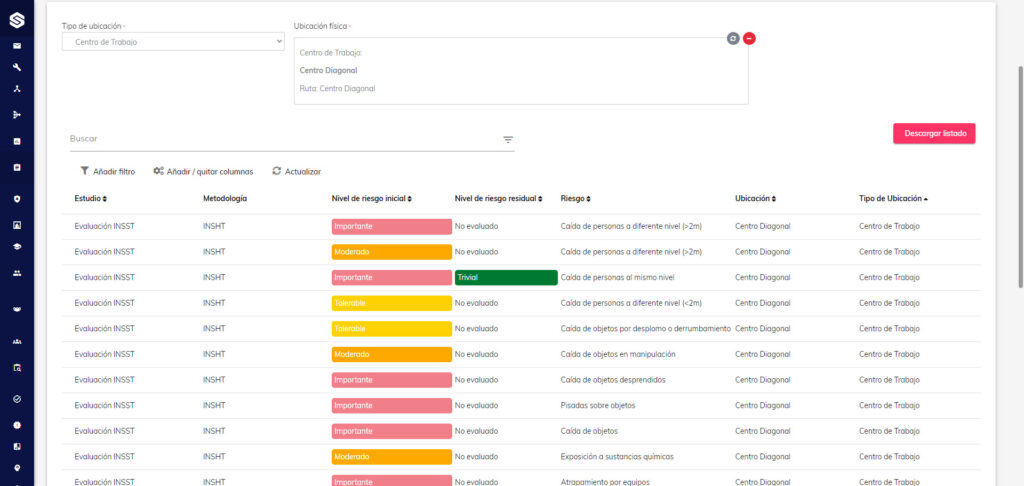This screenshot has height=486, width=1024.
Task: Open Añadir / quitar columnas
Action: pyautogui.click(x=203, y=171)
